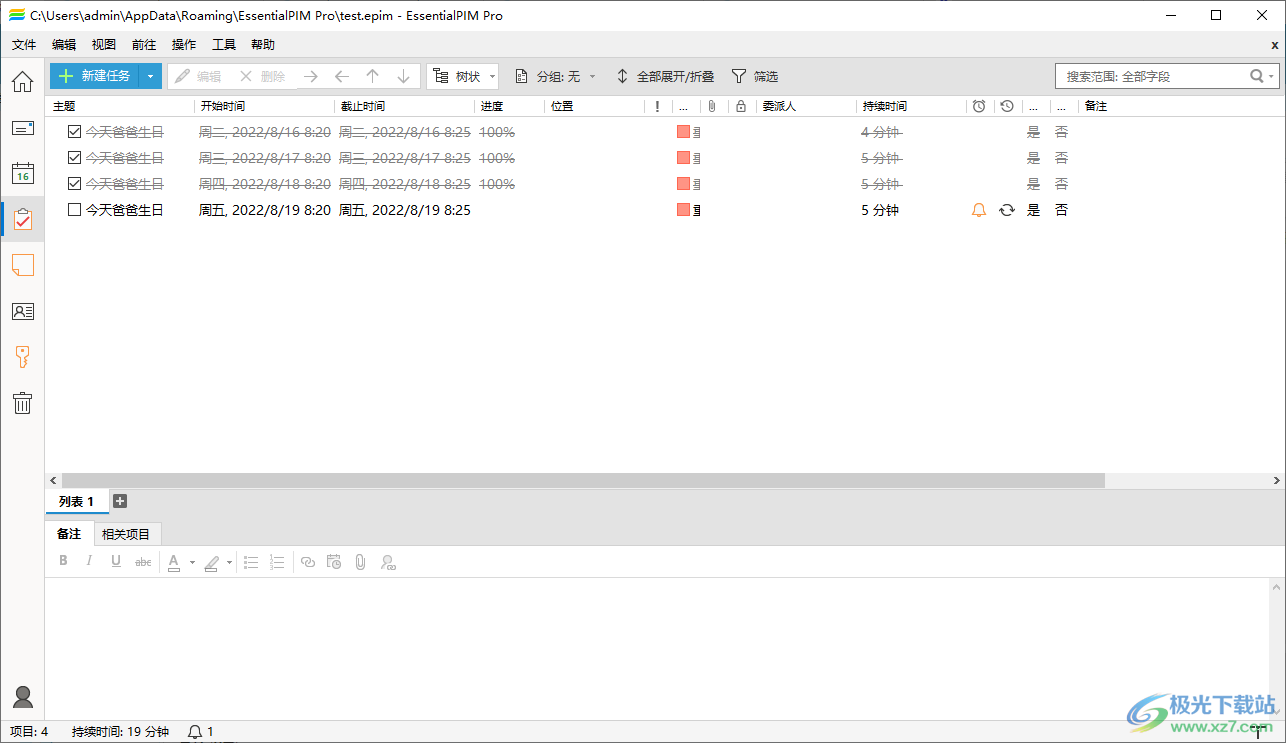Insert hyperlink in notes editor

tap(308, 562)
